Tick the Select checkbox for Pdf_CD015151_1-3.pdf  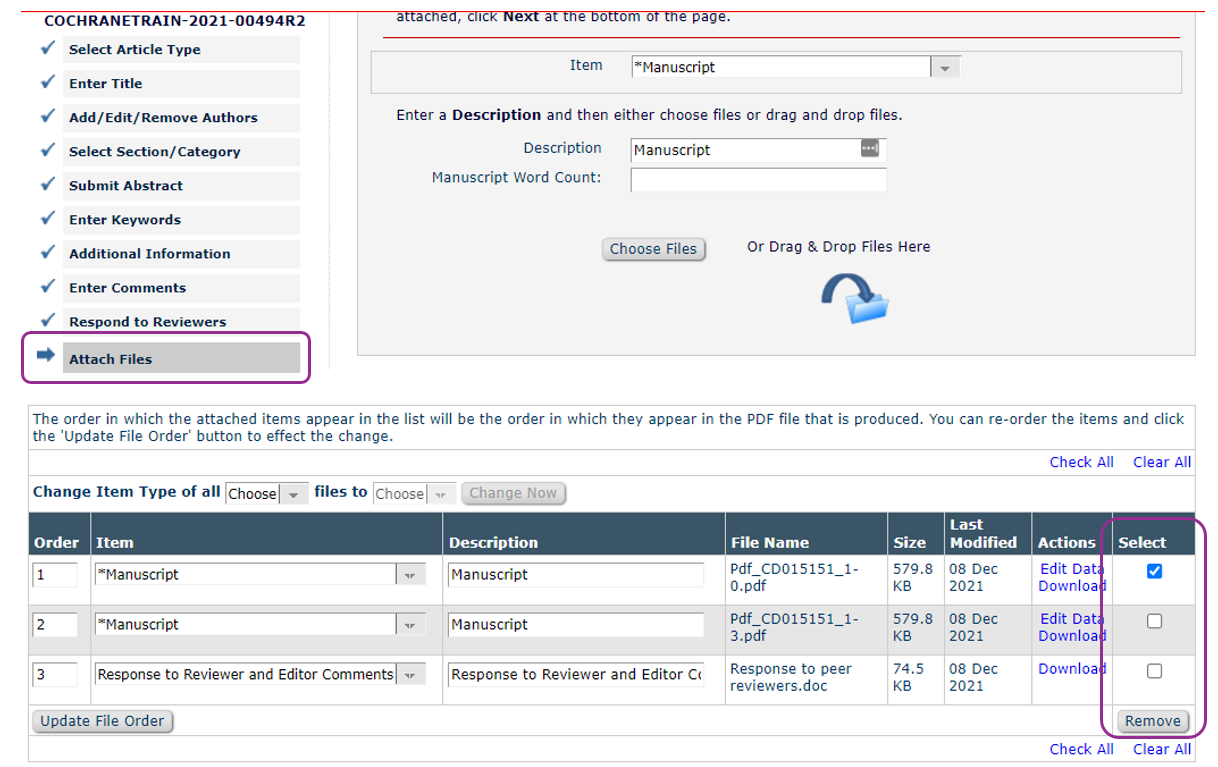(x=1154, y=621)
